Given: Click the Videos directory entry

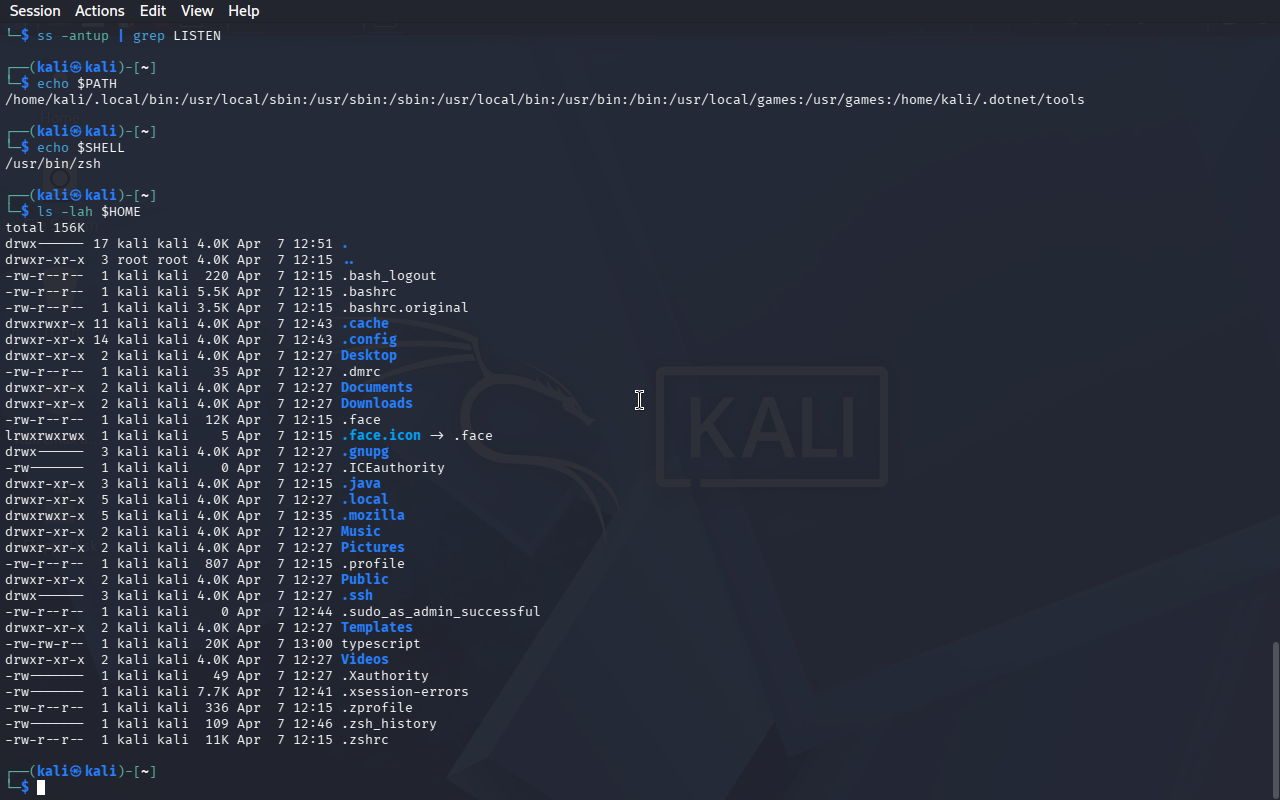Looking at the screenshot, I should tap(364, 659).
